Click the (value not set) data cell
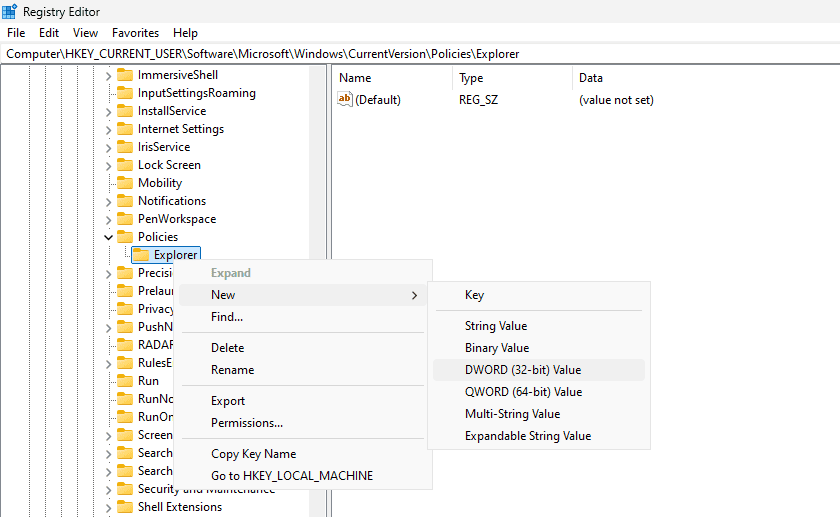The width and height of the screenshot is (840, 517). point(616,100)
